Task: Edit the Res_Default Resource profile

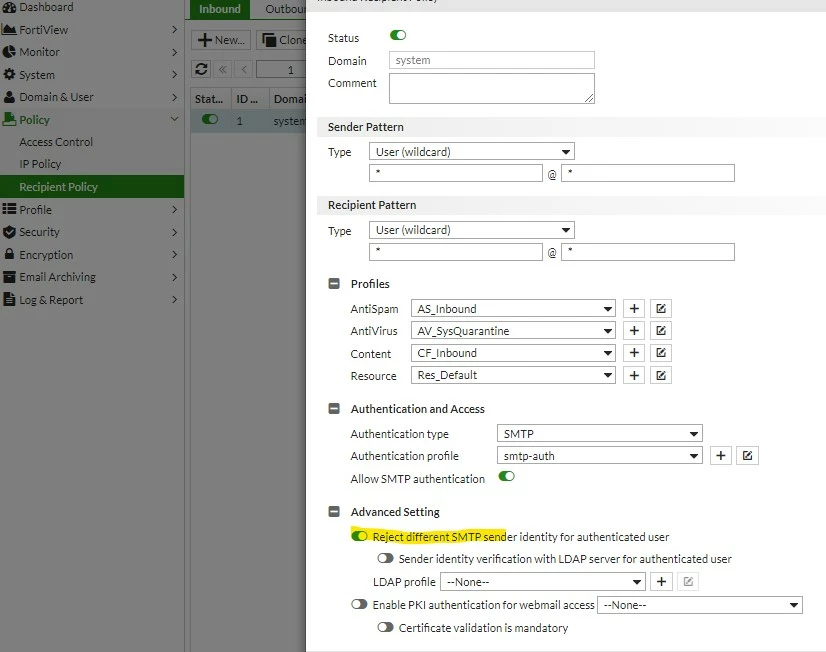Action: point(661,375)
